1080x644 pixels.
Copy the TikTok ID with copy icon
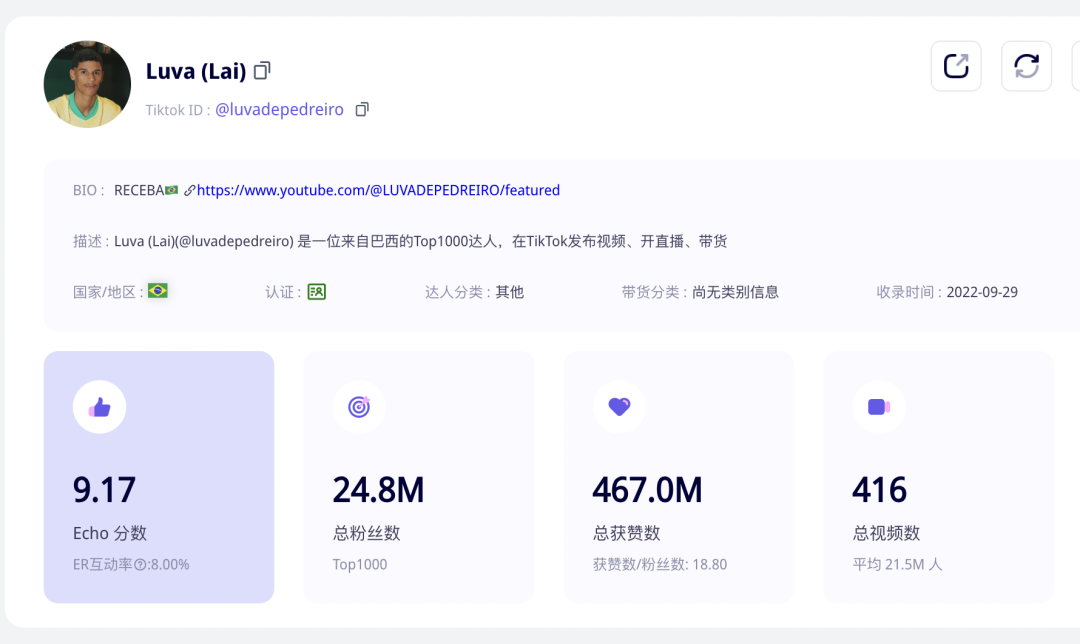click(x=362, y=109)
